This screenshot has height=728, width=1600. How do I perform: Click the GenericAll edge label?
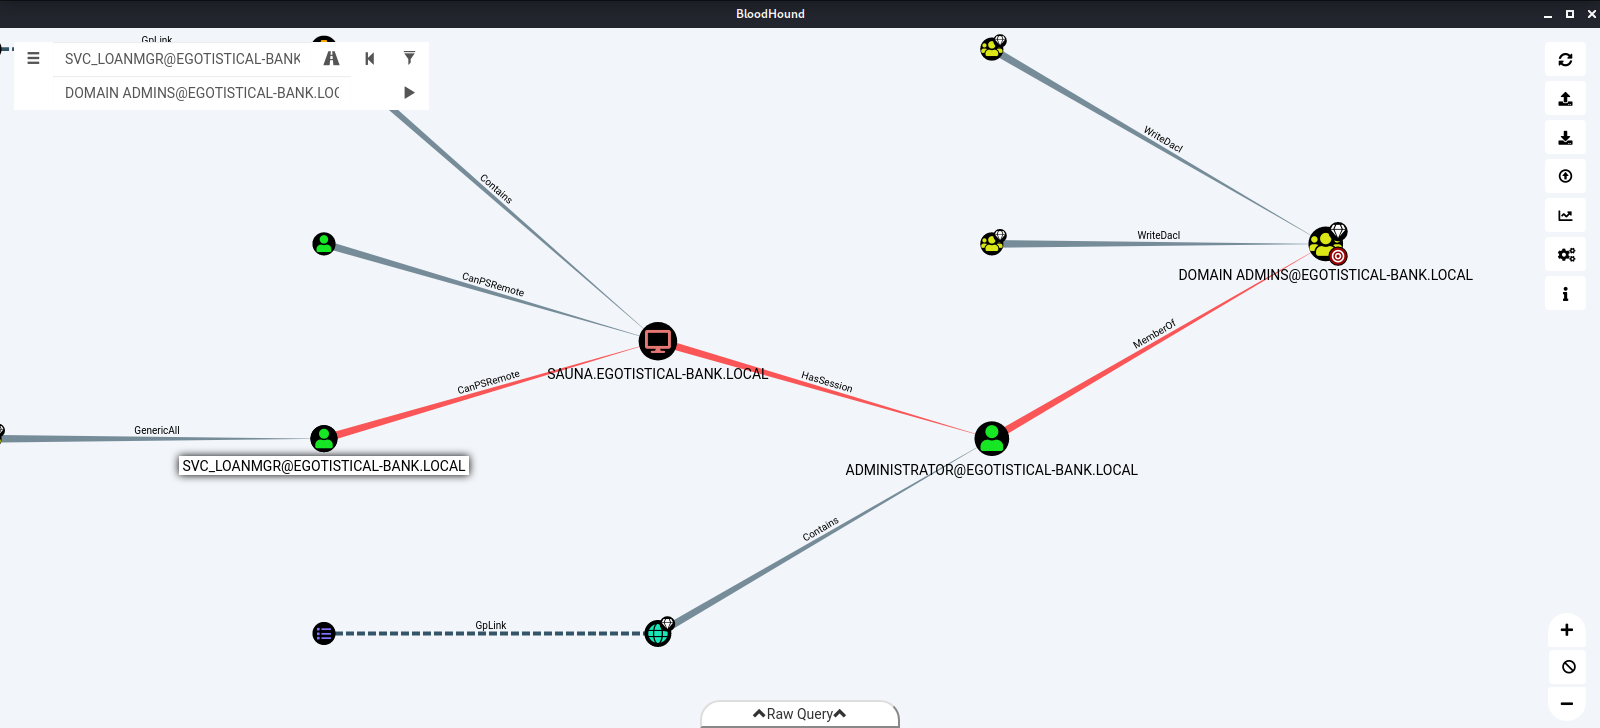[157, 430]
